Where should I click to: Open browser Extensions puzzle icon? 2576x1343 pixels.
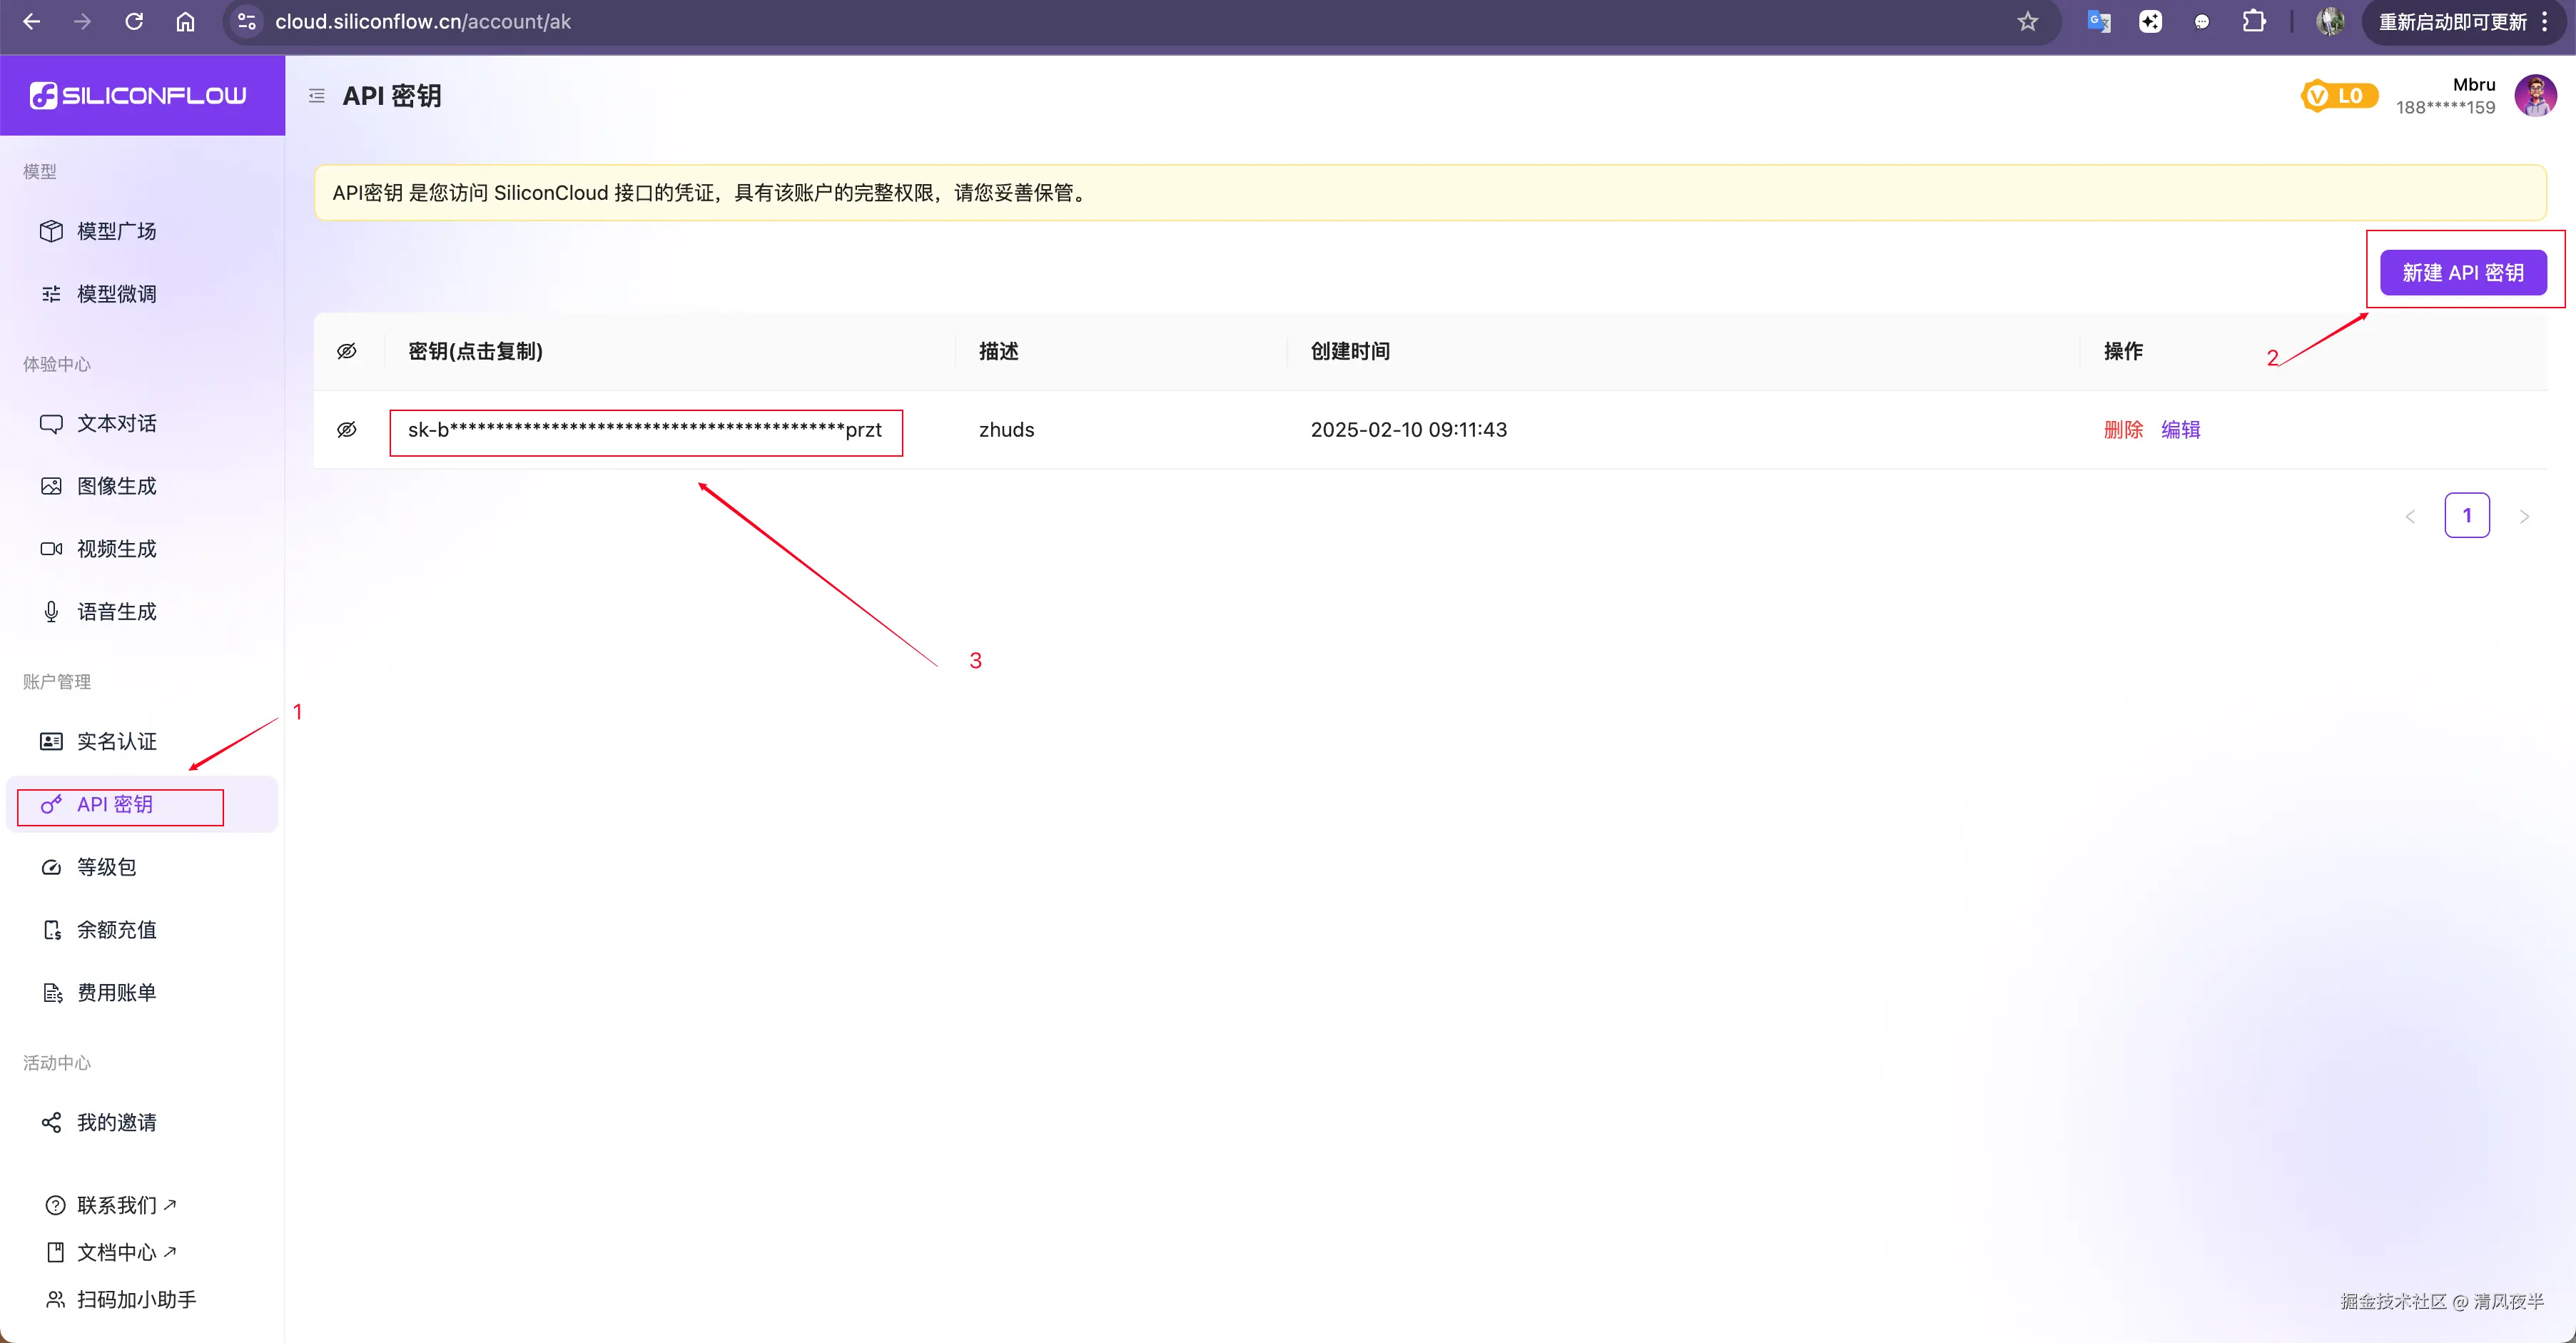tap(2253, 22)
